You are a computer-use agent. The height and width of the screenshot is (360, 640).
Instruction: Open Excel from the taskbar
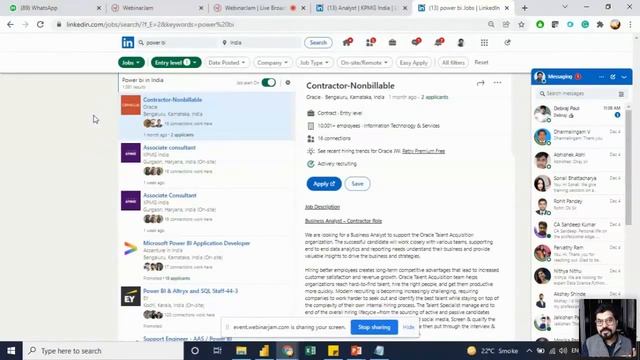pos(310,351)
